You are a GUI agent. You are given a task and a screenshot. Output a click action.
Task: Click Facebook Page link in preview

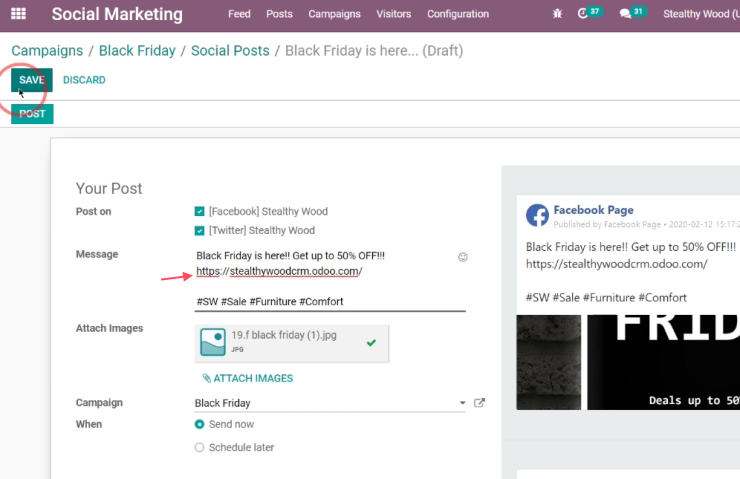(x=593, y=210)
